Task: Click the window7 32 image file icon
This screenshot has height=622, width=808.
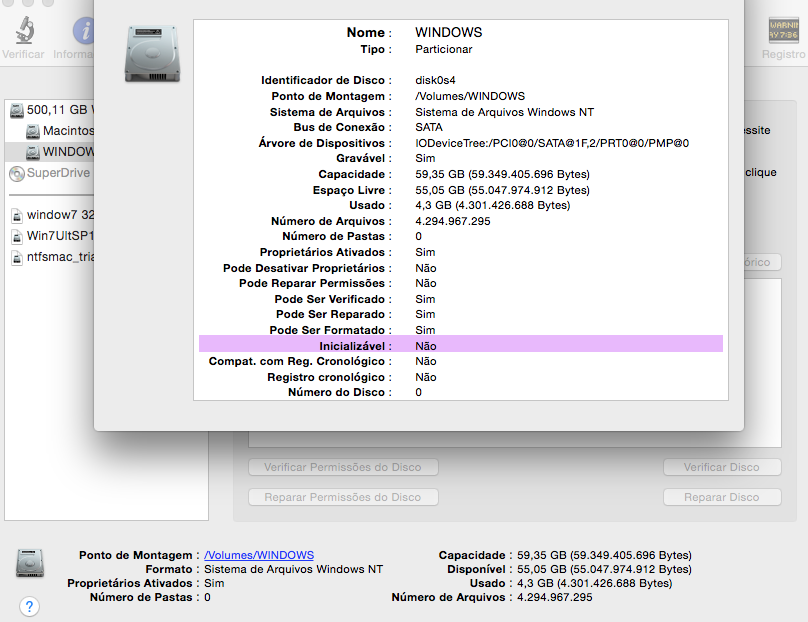Action: pyautogui.click(x=17, y=215)
